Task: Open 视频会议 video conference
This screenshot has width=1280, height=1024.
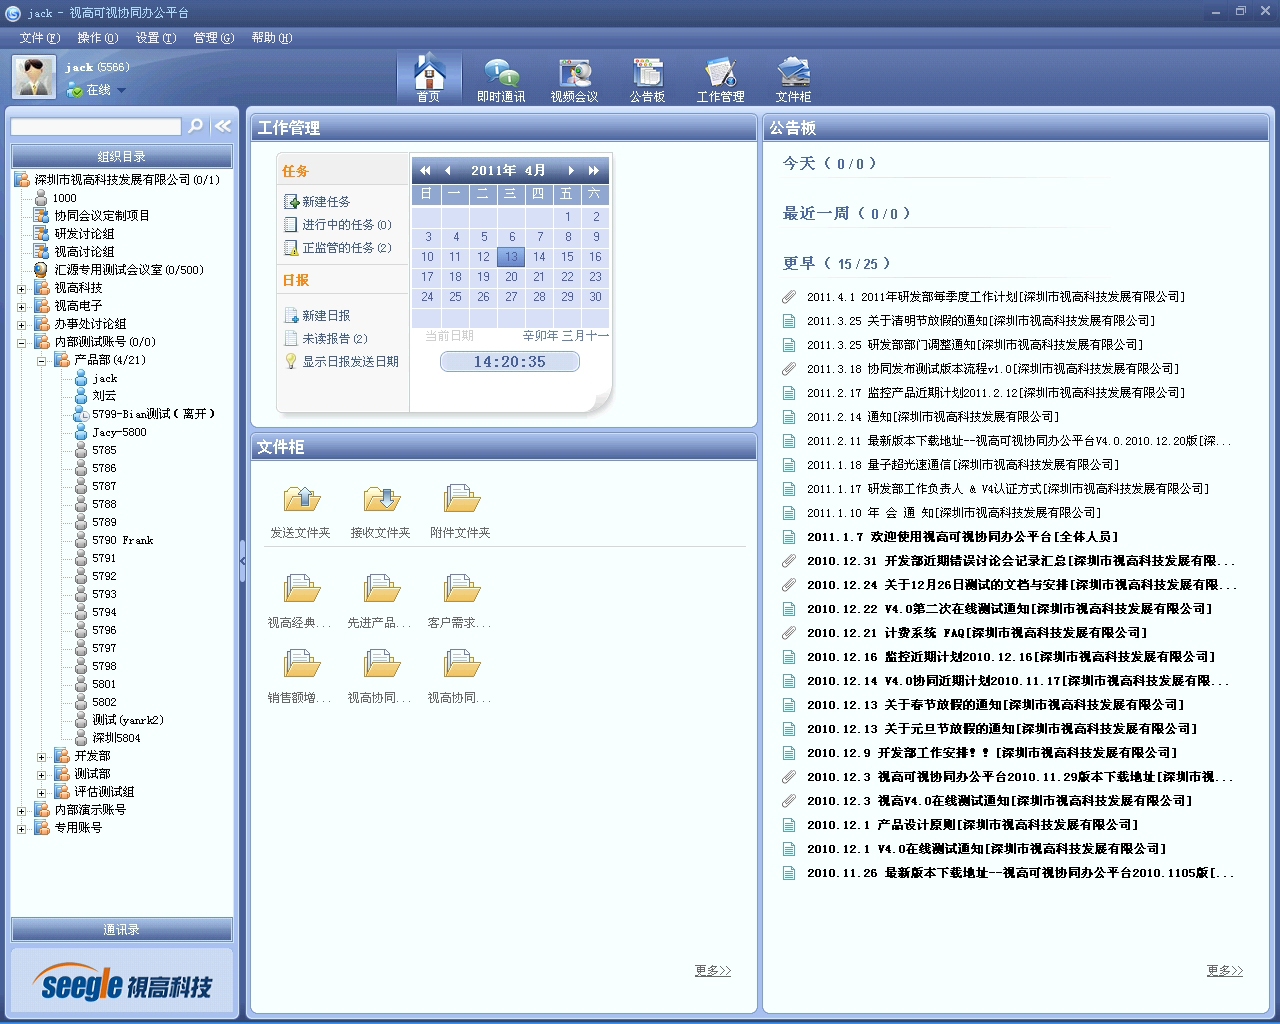Action: (574, 80)
